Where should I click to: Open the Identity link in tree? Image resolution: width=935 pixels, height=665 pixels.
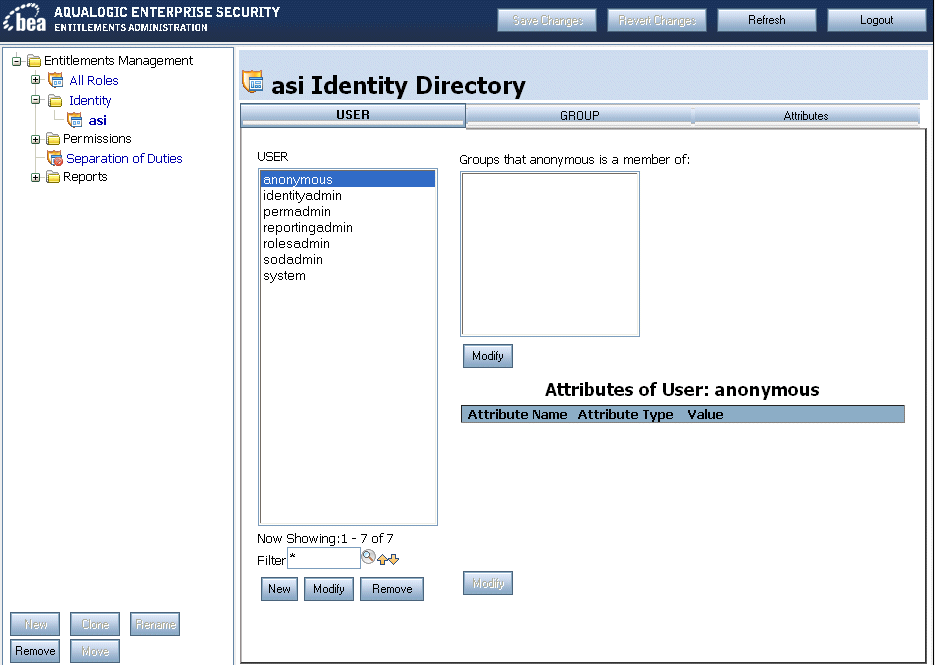(x=90, y=100)
